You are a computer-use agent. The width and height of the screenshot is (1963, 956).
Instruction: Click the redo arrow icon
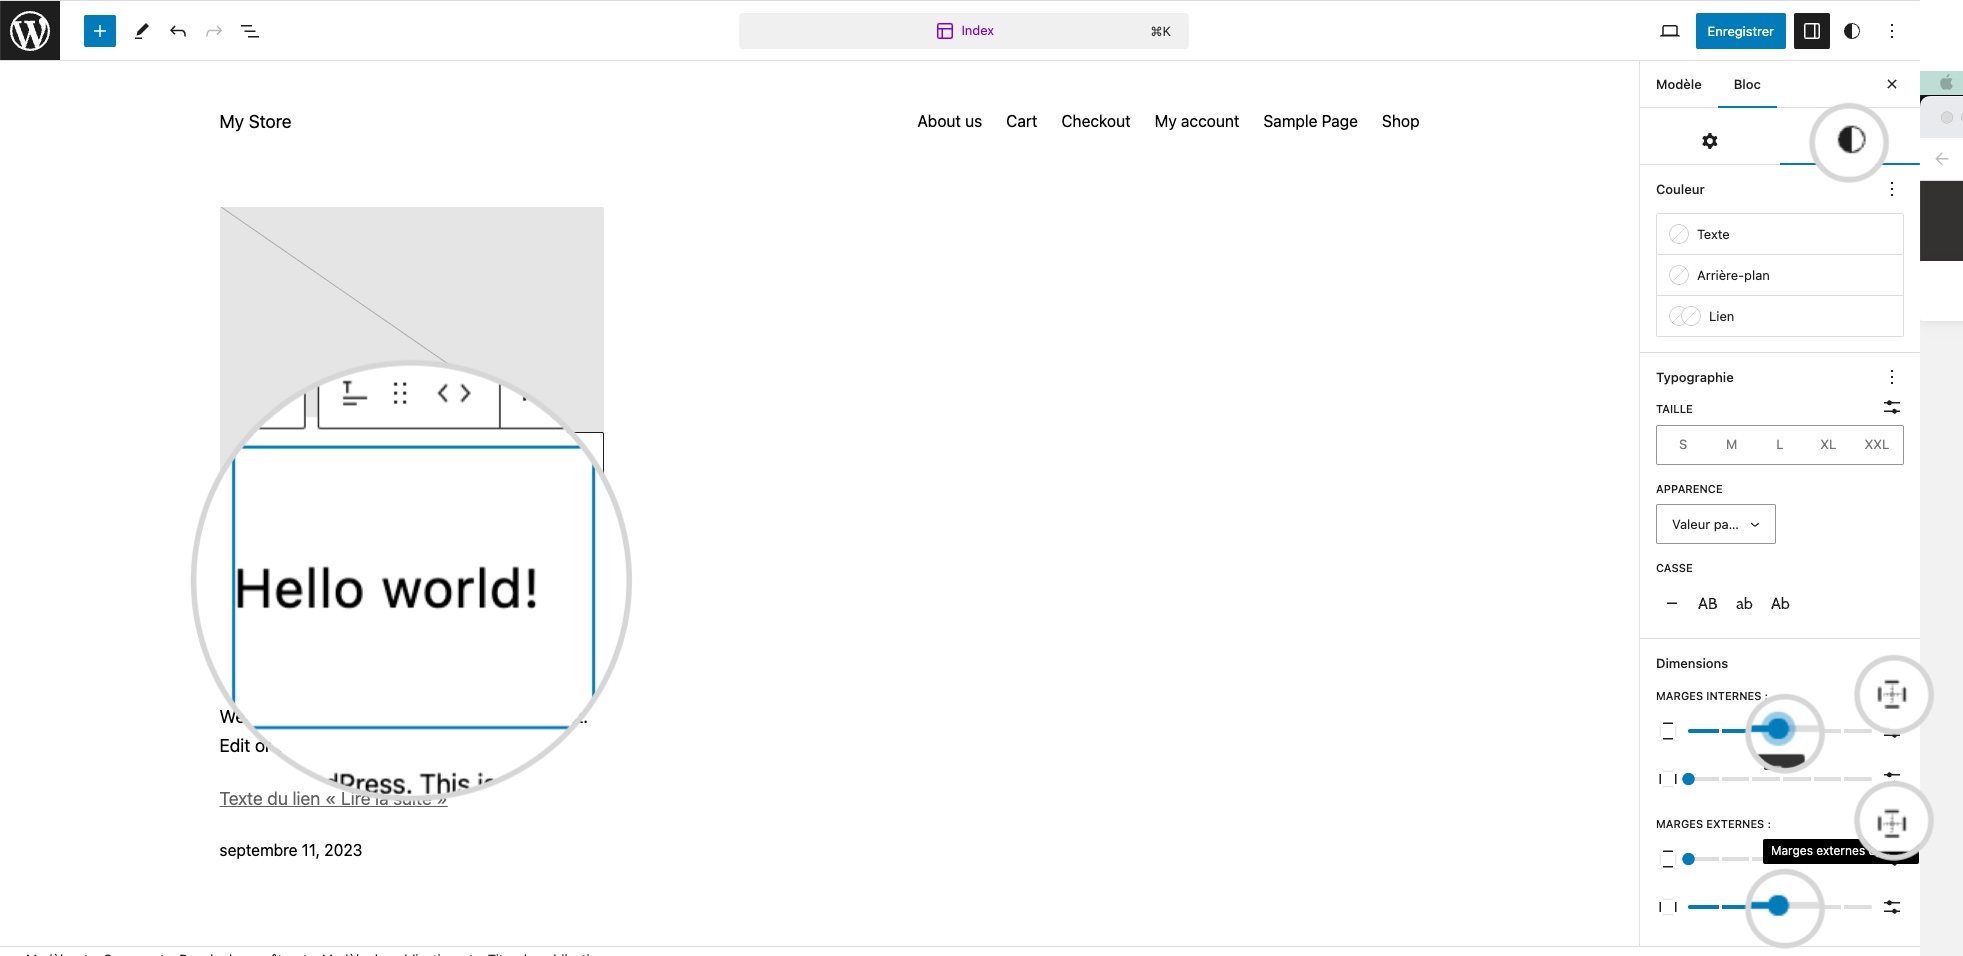(213, 31)
